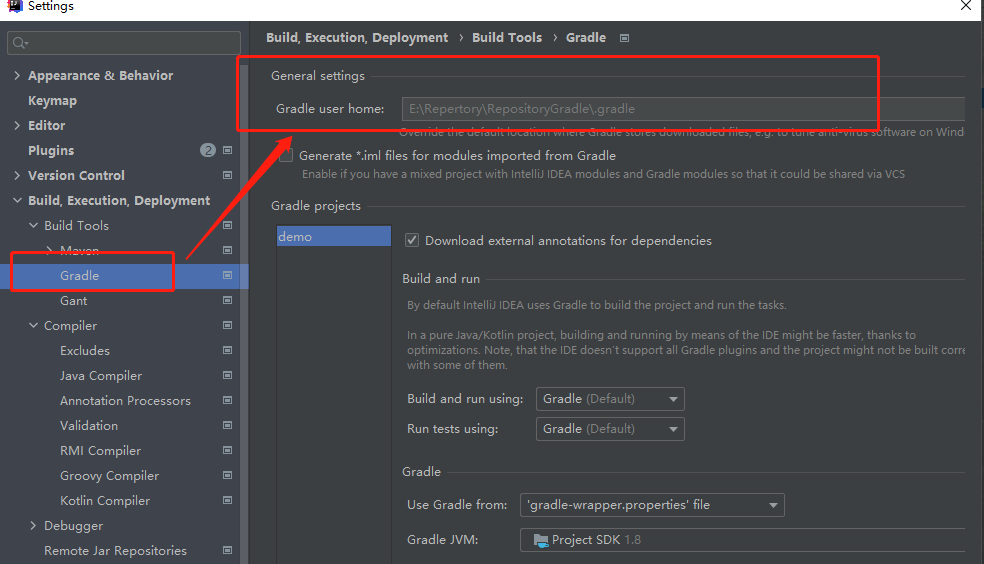Click the search magnifier icon

coord(20,43)
